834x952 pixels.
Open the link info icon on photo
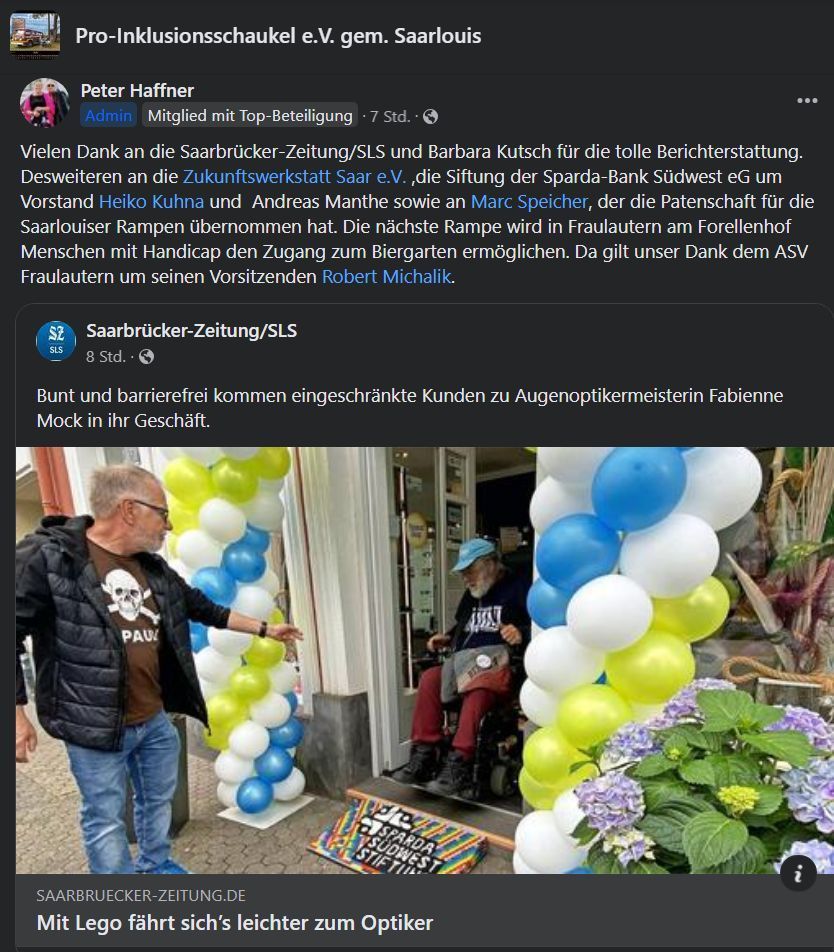coord(798,873)
